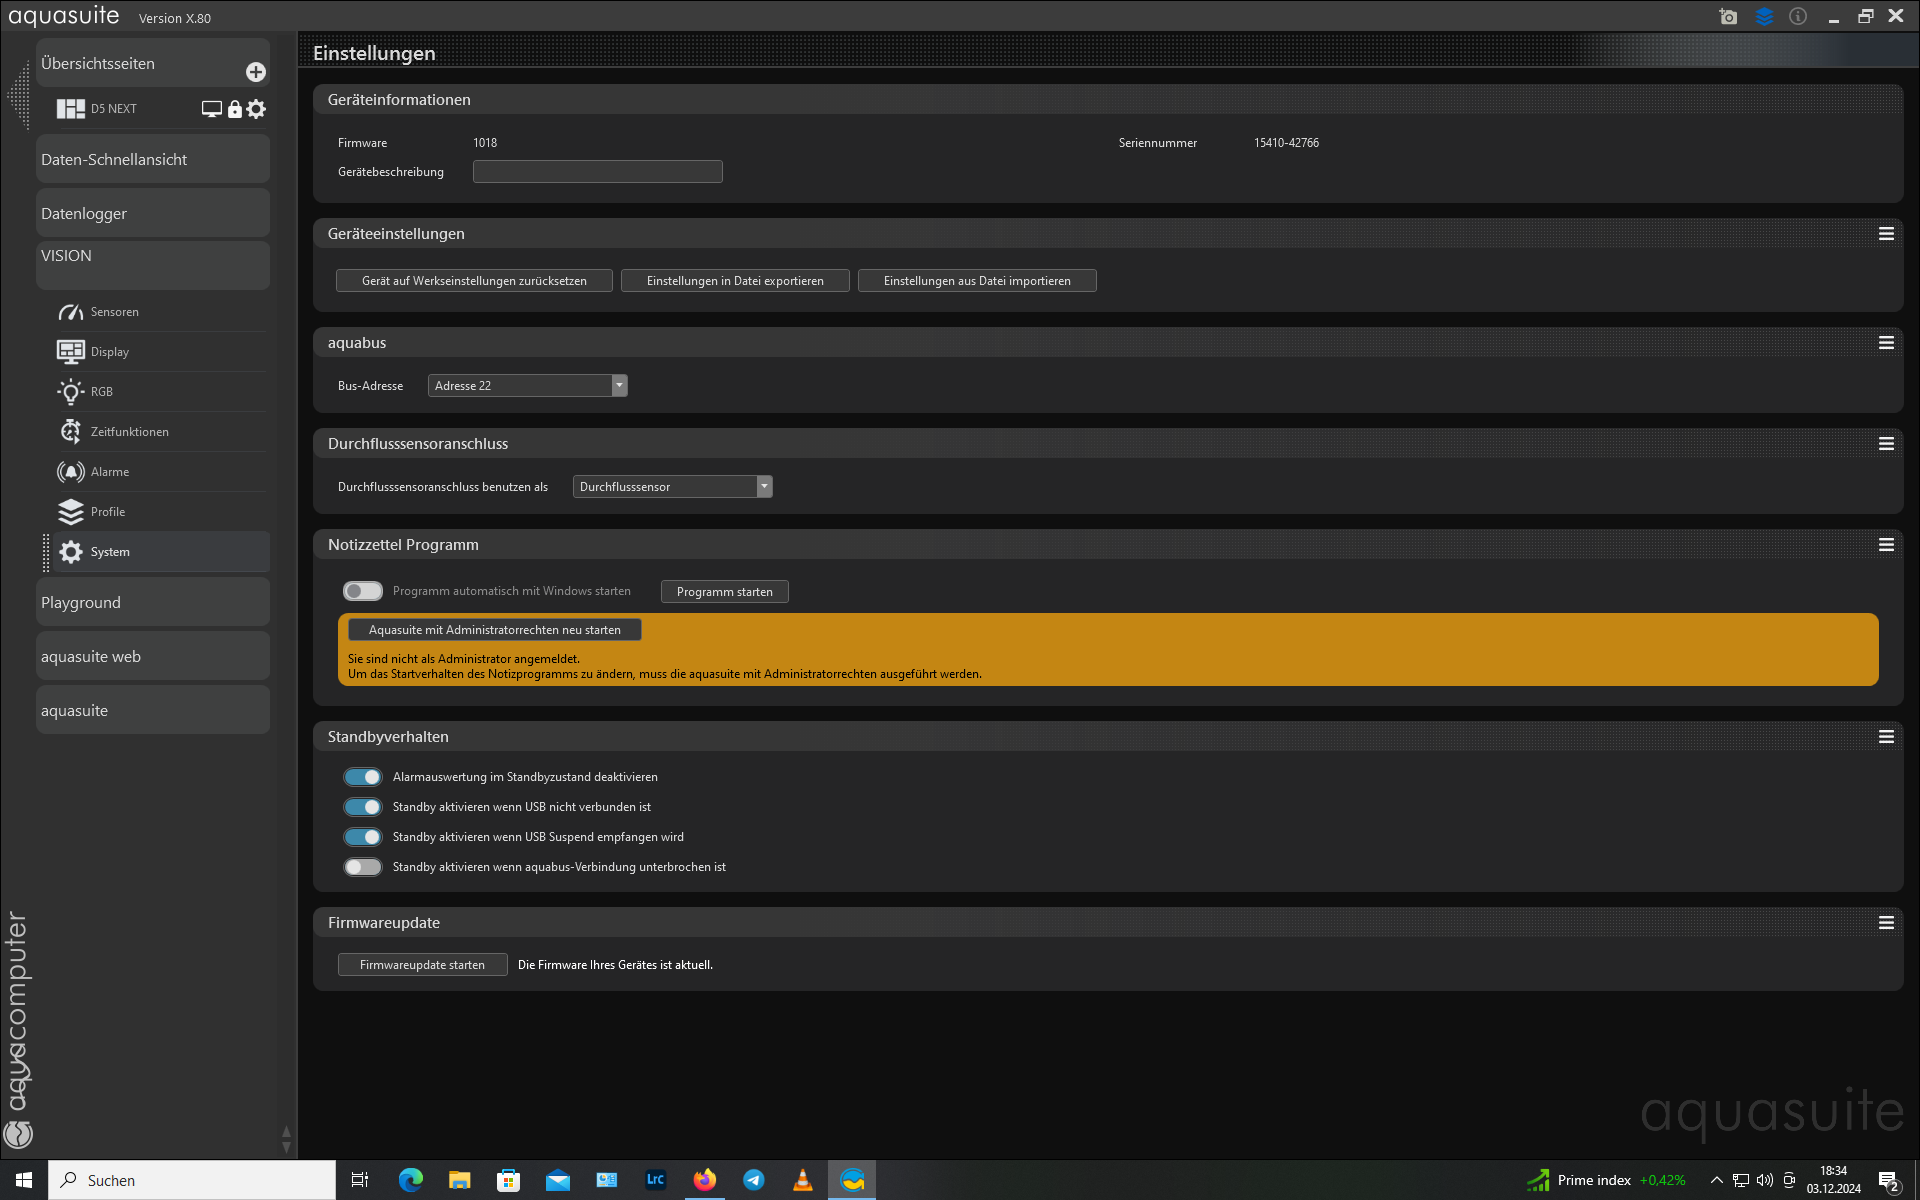1920x1200 pixels.
Task: Open Sensoren in the VISION sidebar
Action: click(x=115, y=312)
